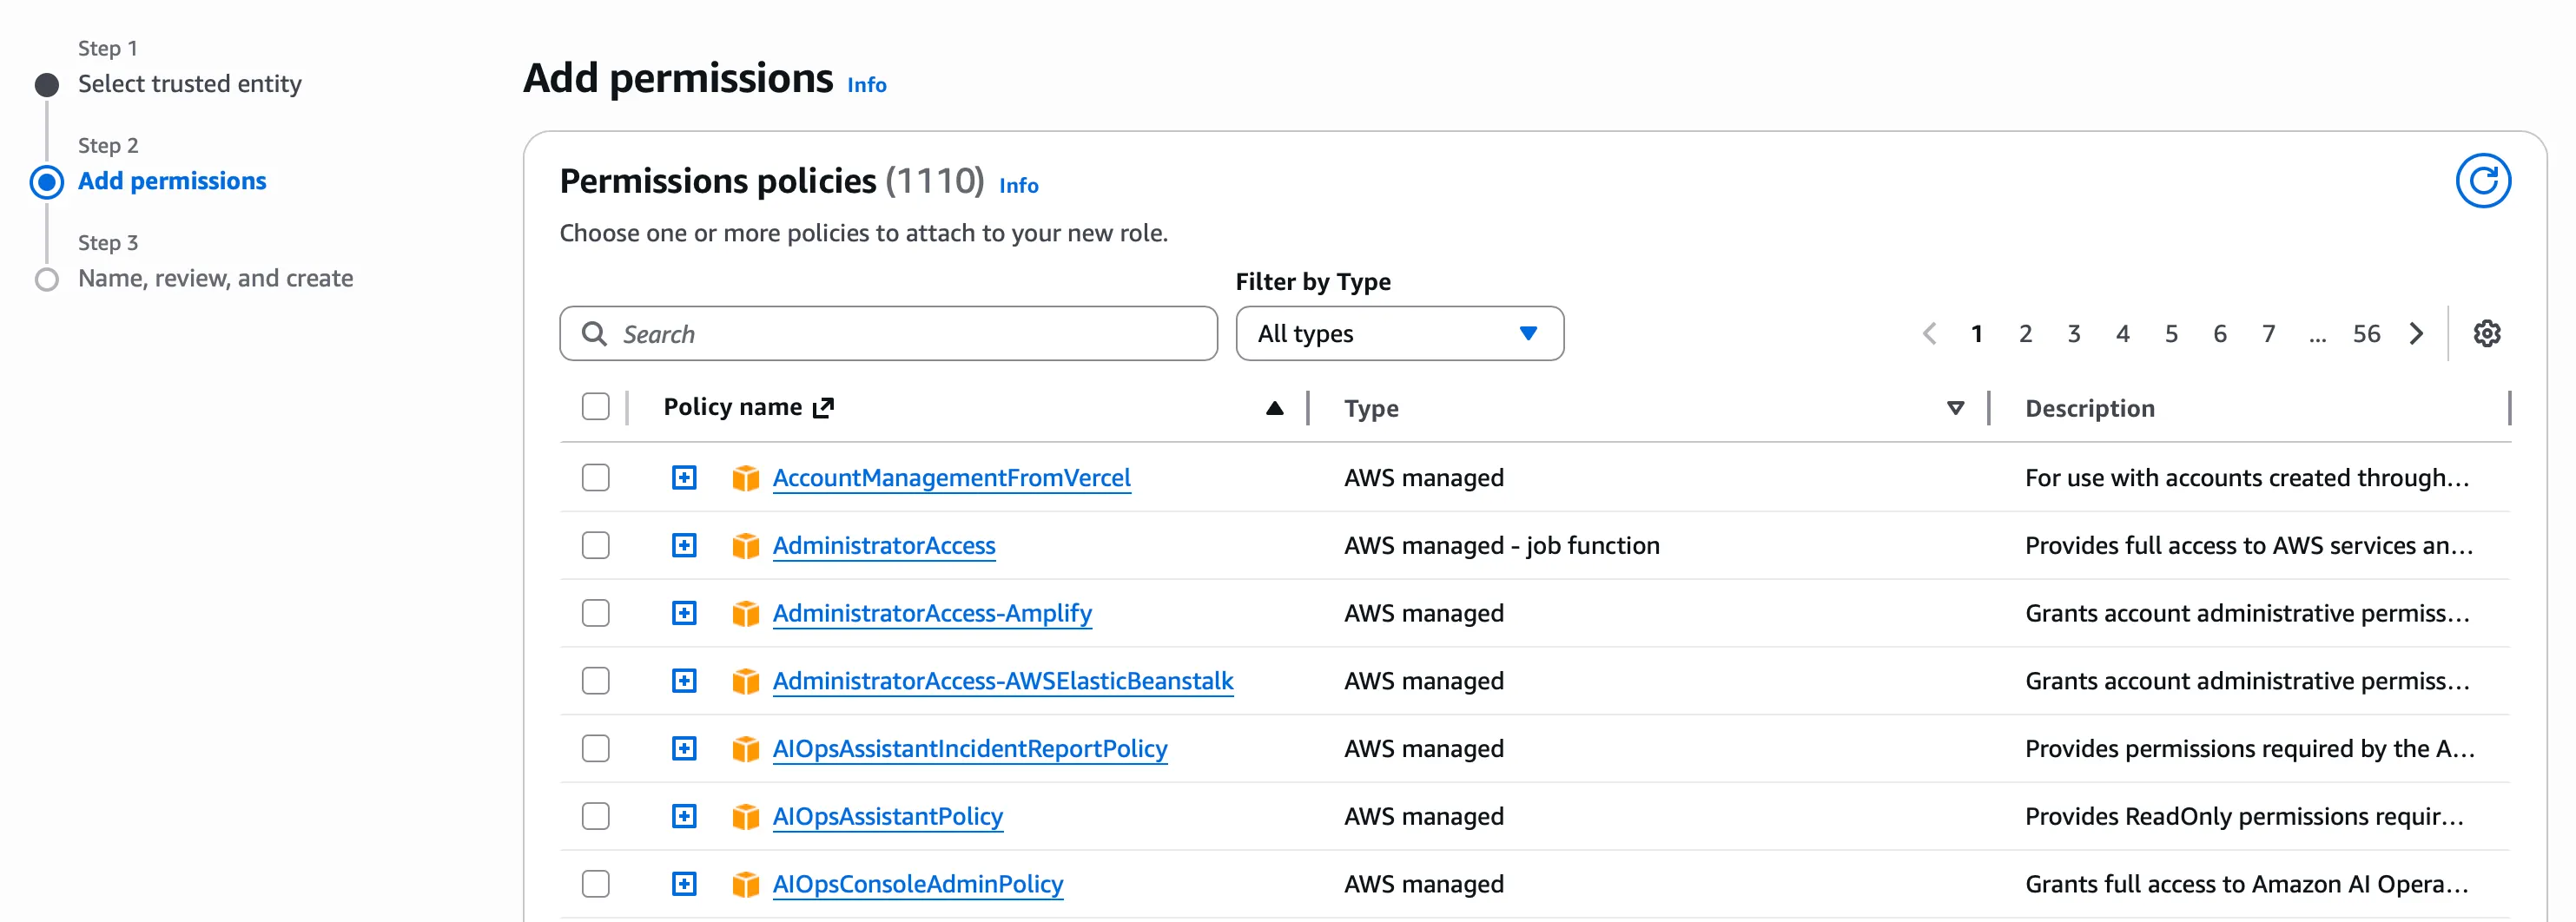Click the orange policy icon for AdministratorAccess
This screenshot has height=922, width=2576.
(745, 546)
